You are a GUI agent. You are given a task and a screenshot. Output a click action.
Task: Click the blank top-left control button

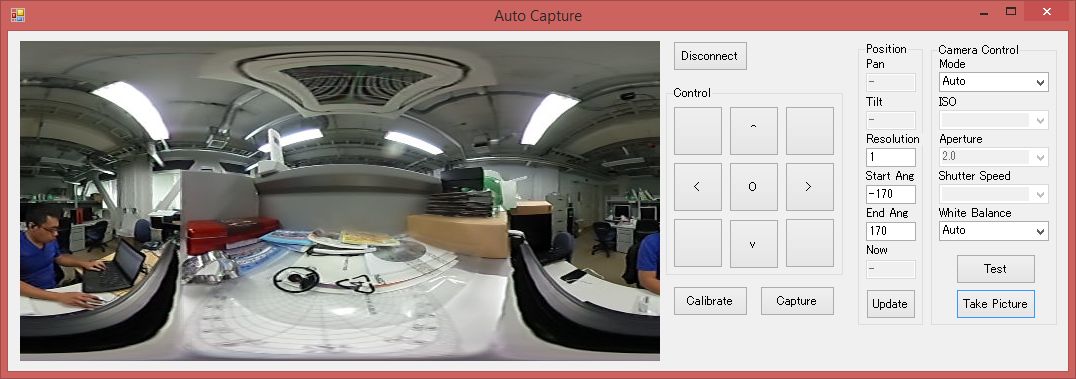click(x=697, y=130)
